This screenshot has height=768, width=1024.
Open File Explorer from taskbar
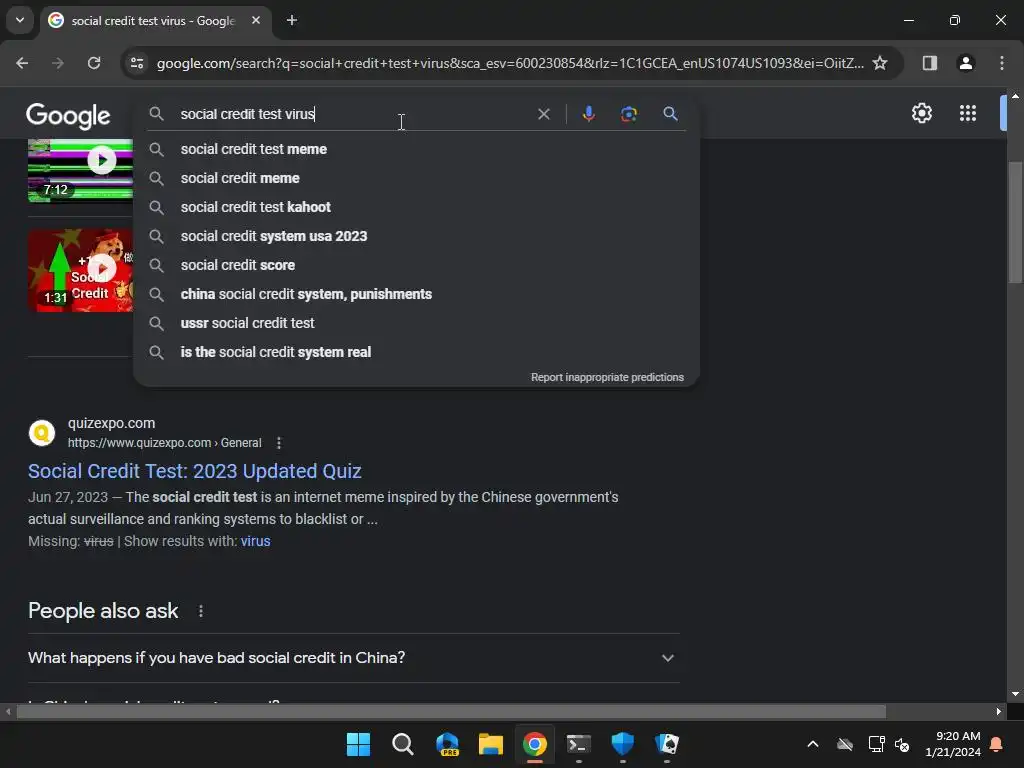click(490, 744)
